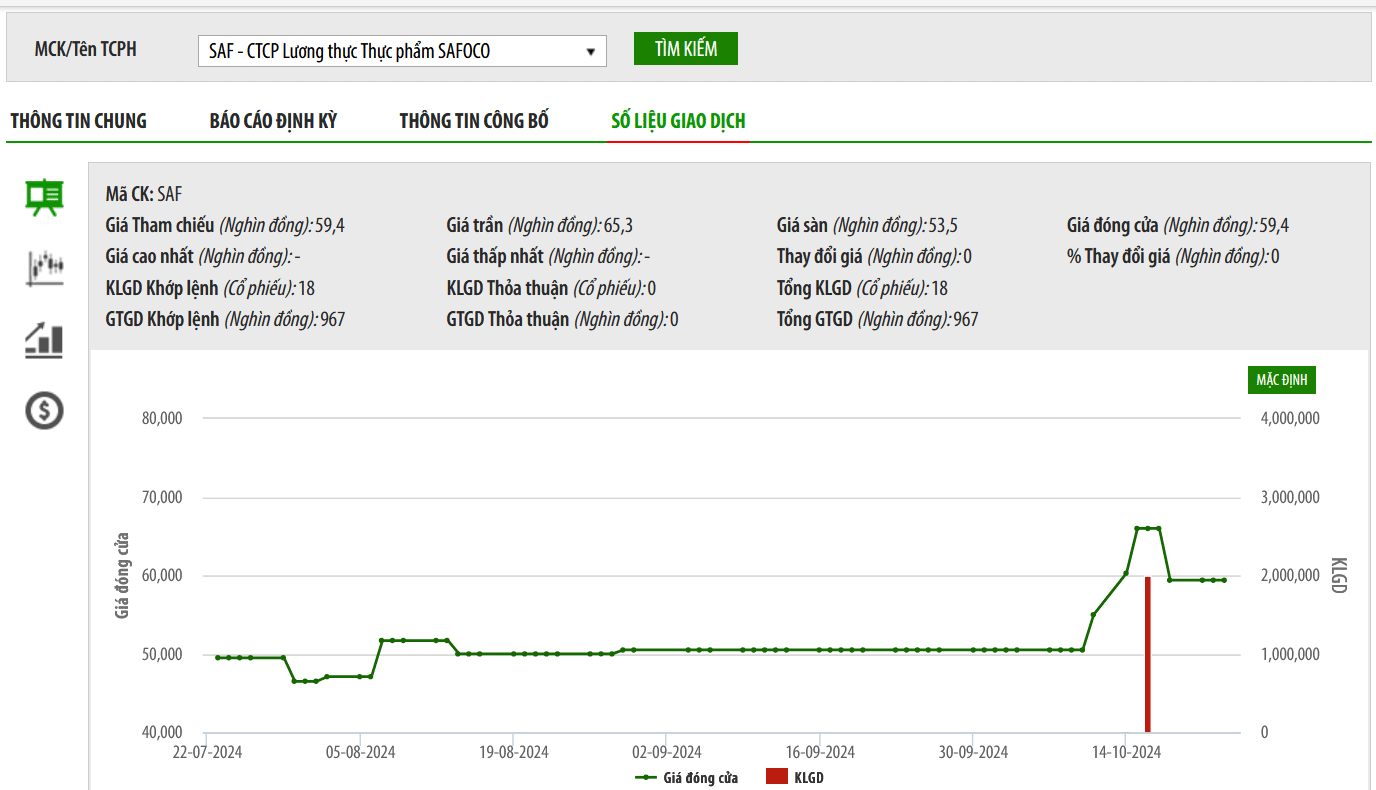Toggle the KLGD legend series
The image size is (1376, 790).
click(x=795, y=777)
